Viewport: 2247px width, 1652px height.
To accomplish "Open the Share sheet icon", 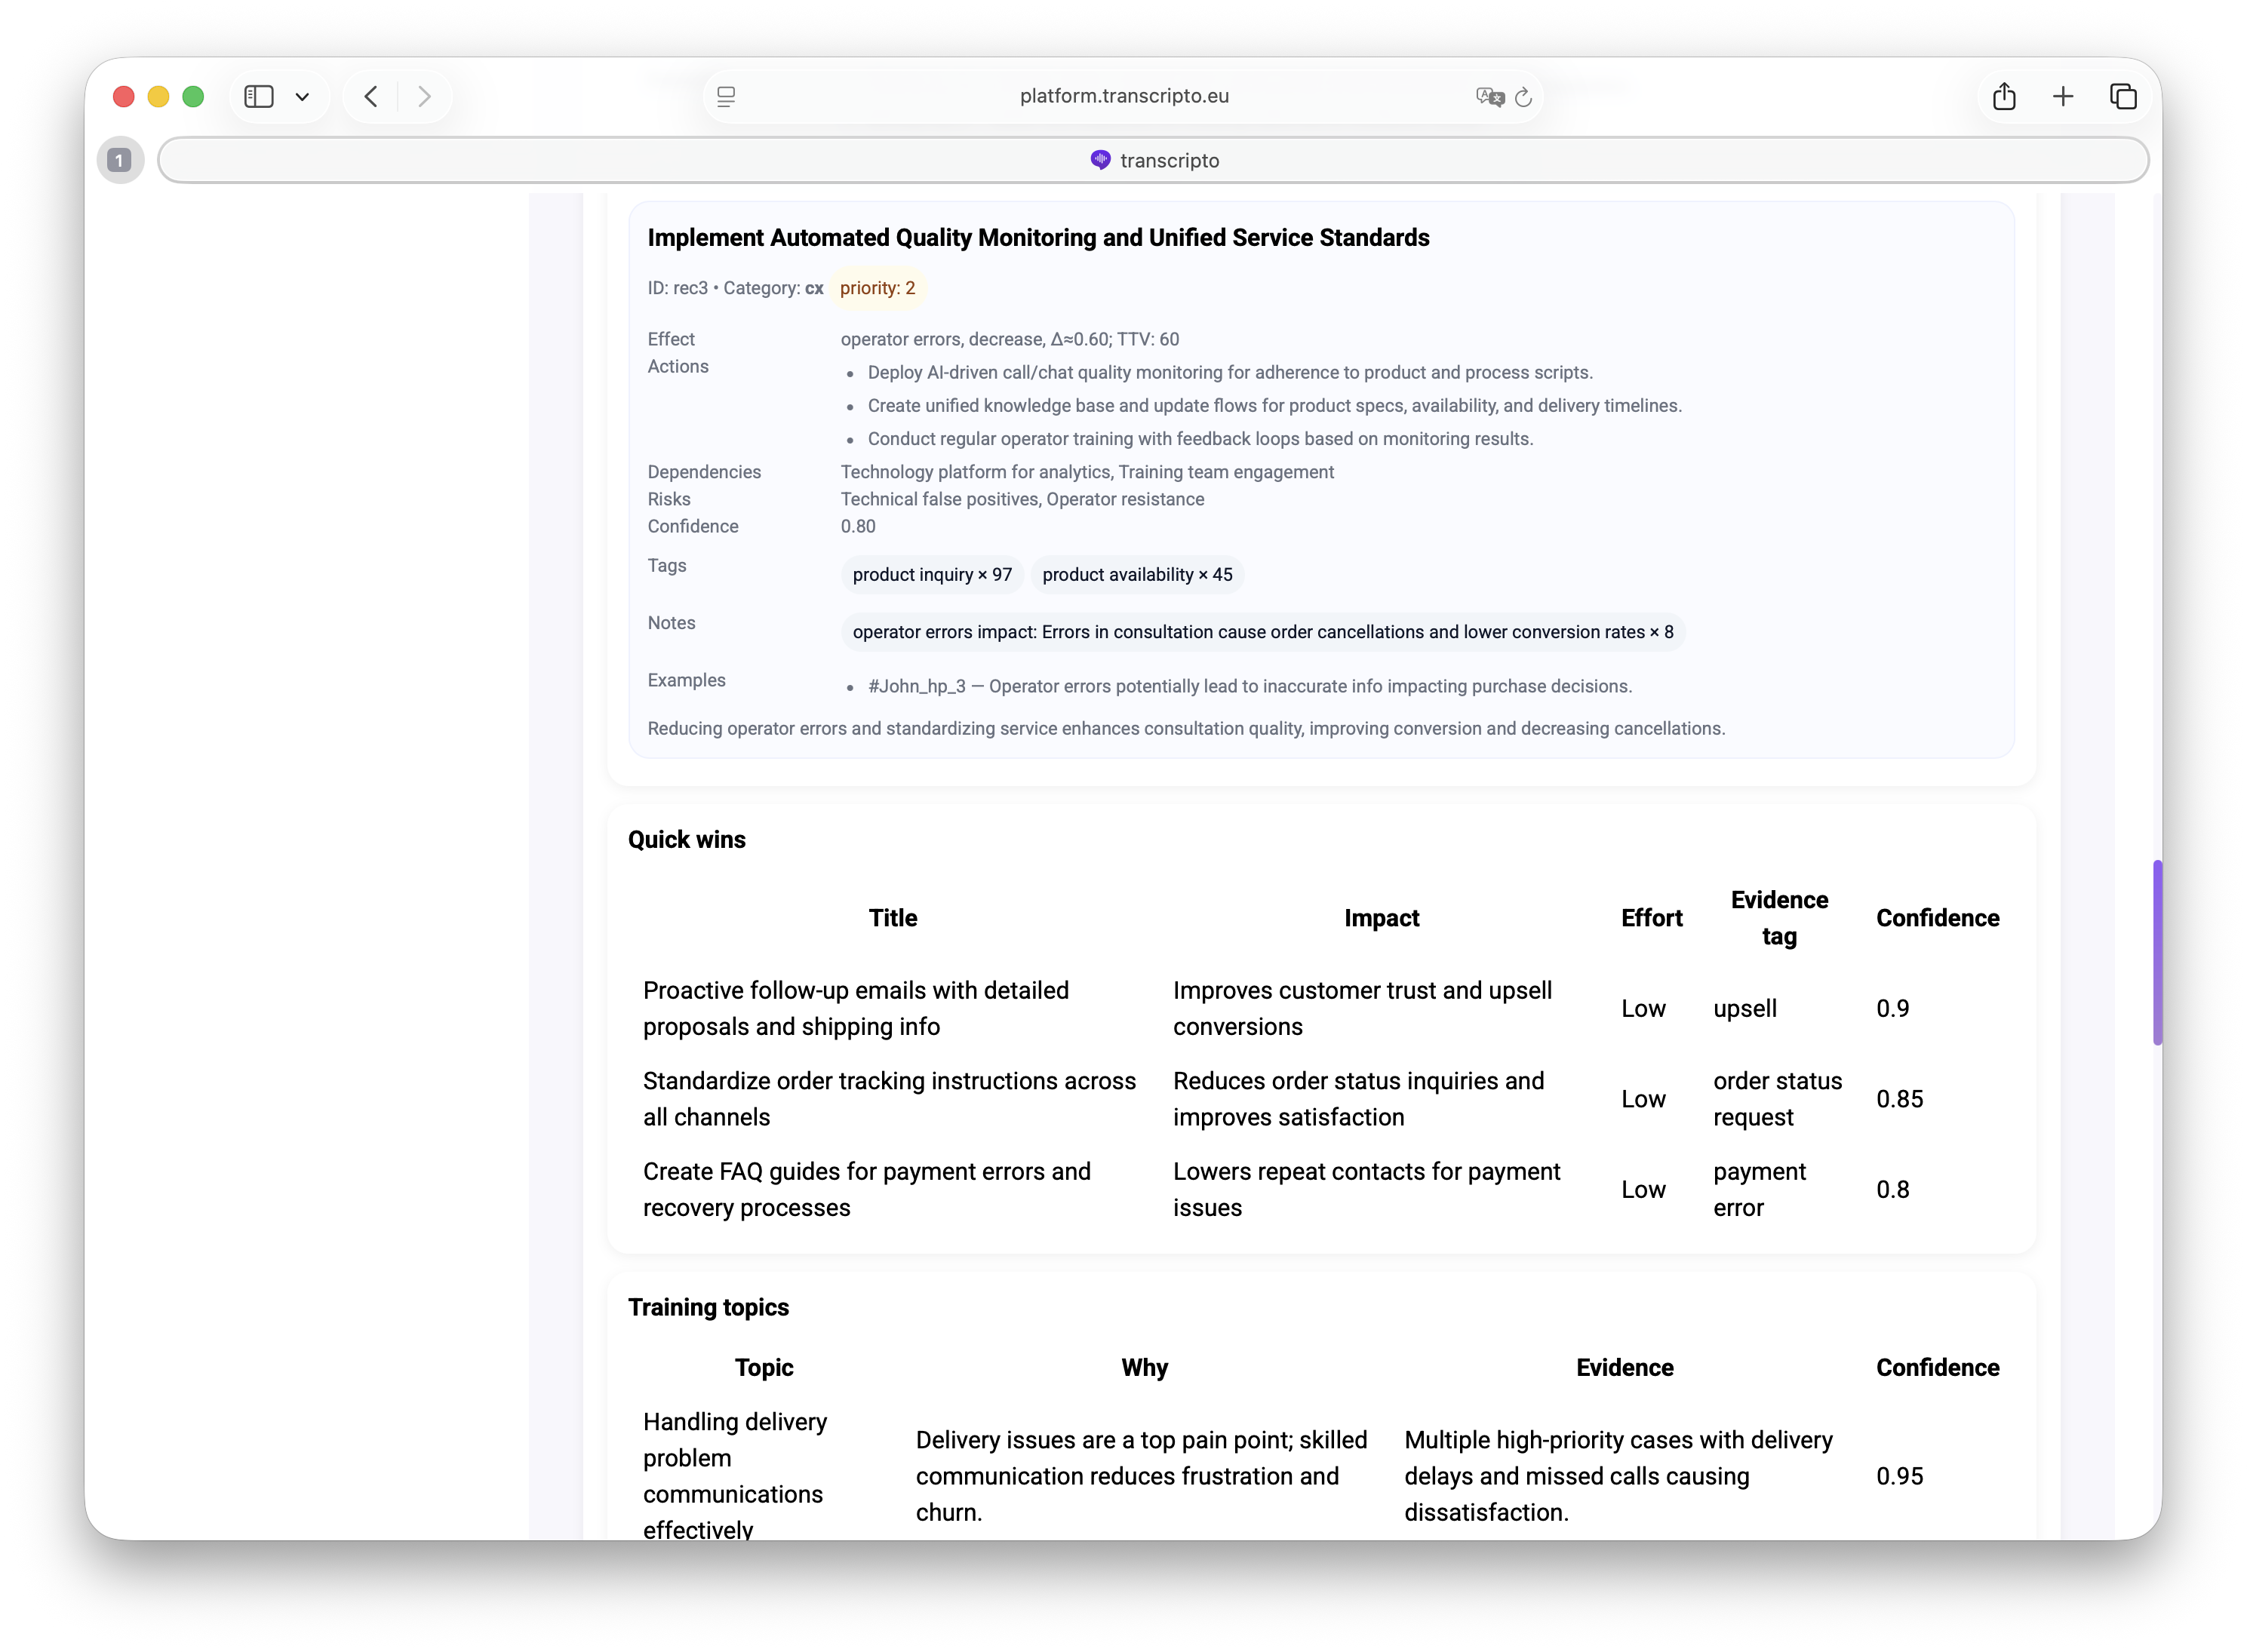I will coord(2003,96).
